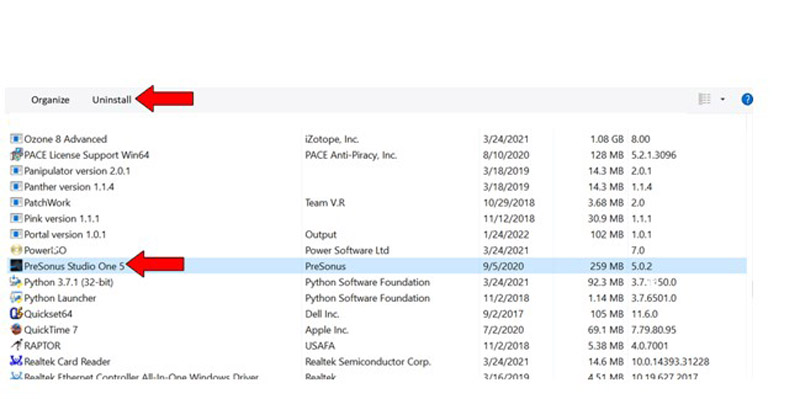The image size is (800, 399).
Task: Select the Python Launcher entry name
Action: [60, 298]
